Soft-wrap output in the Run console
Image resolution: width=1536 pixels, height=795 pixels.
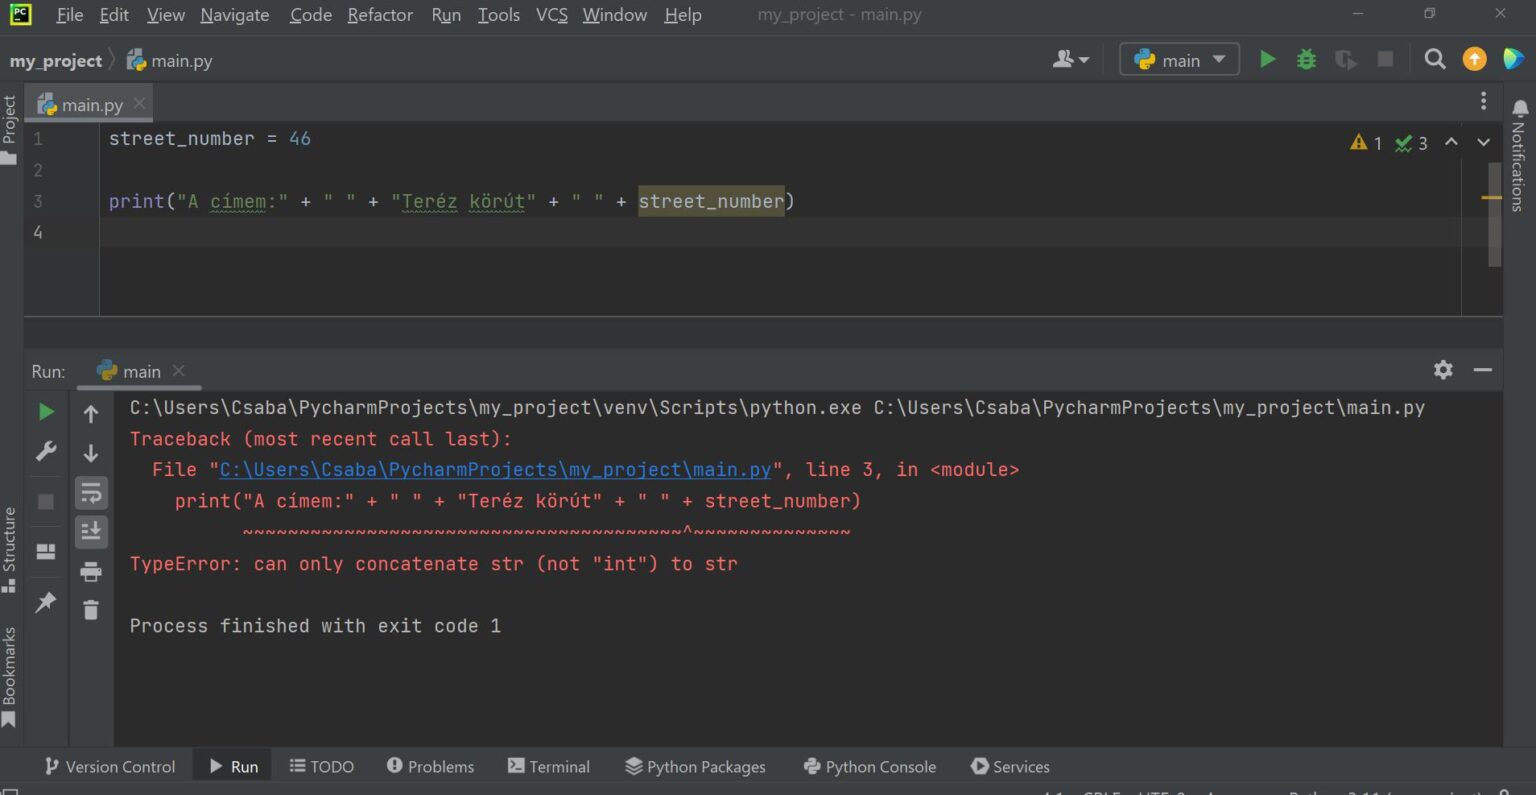point(91,492)
